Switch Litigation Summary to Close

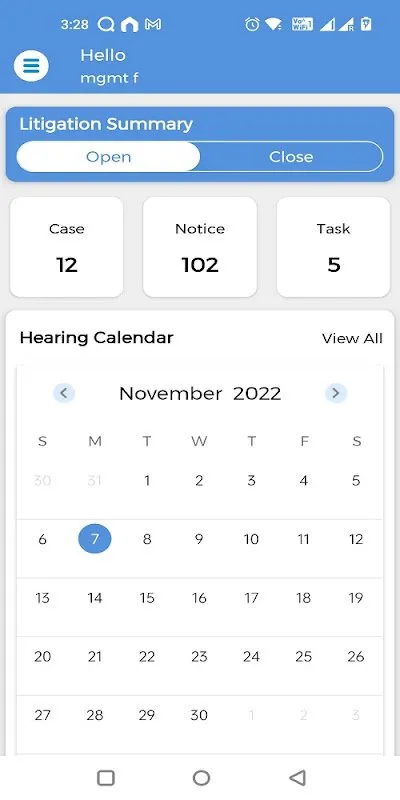pos(291,157)
